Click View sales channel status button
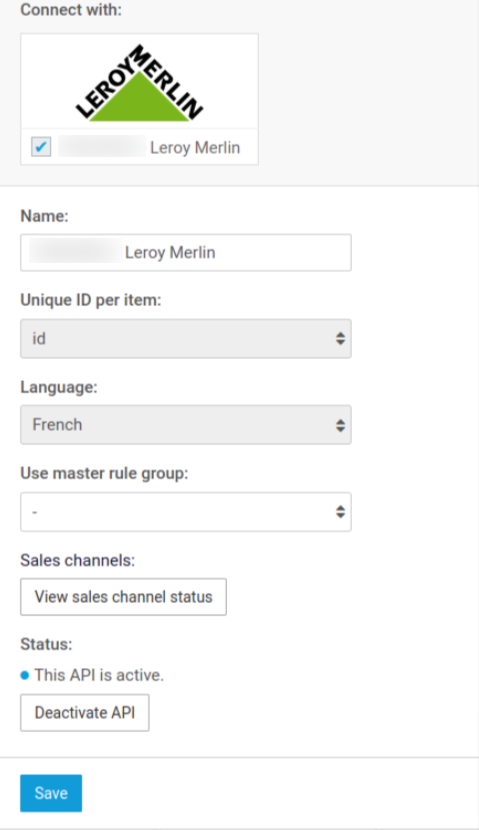 click(x=123, y=597)
